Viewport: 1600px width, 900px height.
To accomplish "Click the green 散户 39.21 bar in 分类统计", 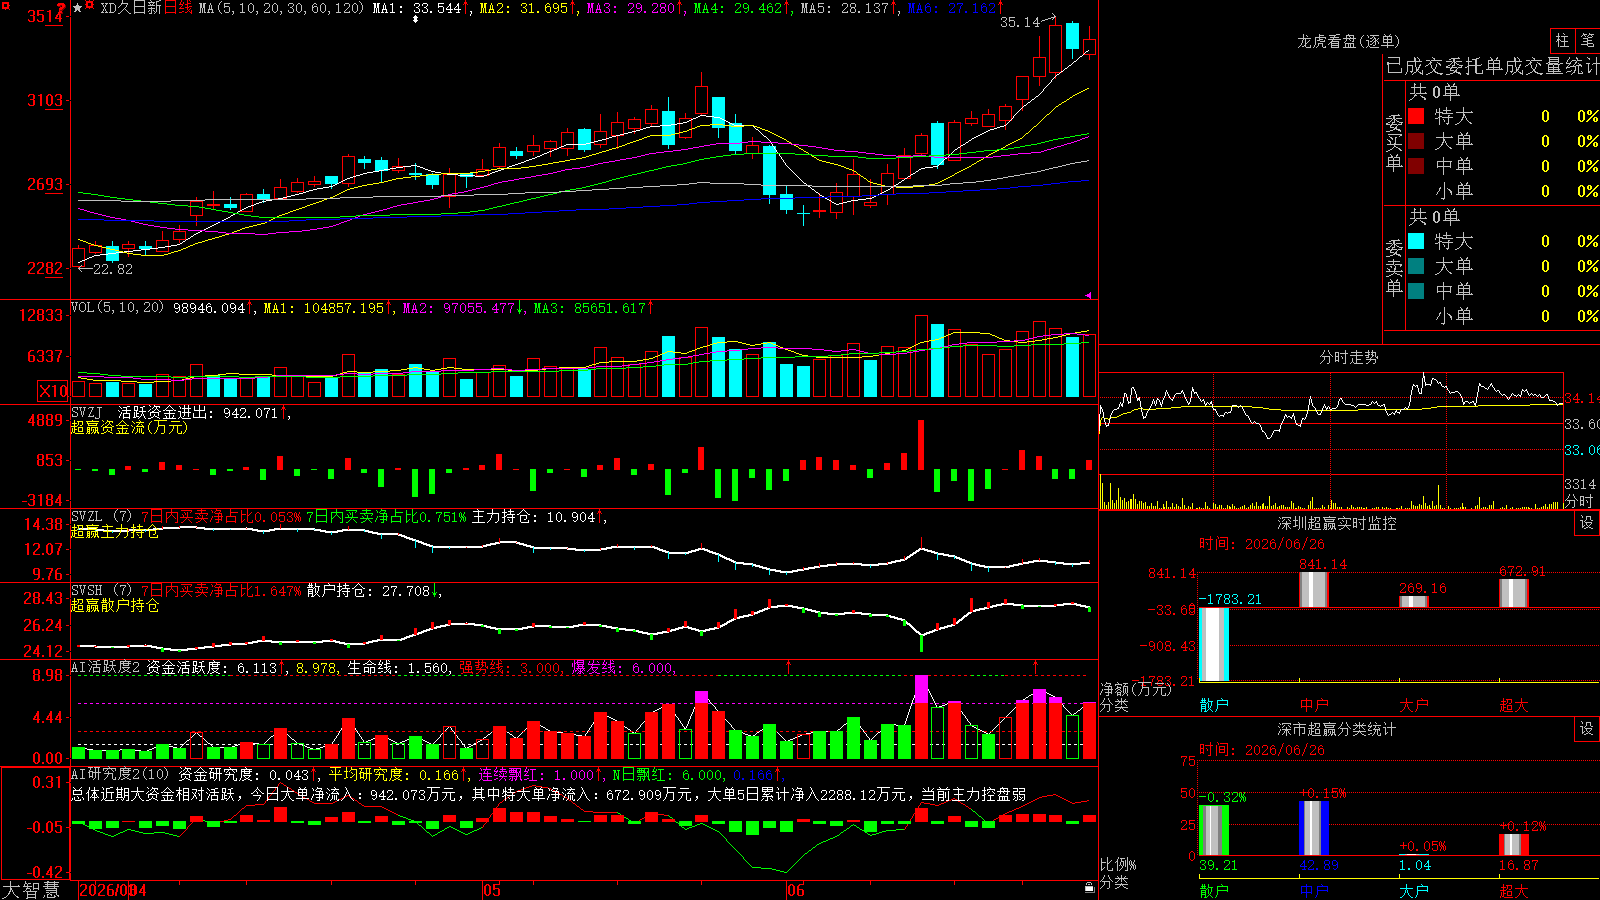I will [1214, 830].
